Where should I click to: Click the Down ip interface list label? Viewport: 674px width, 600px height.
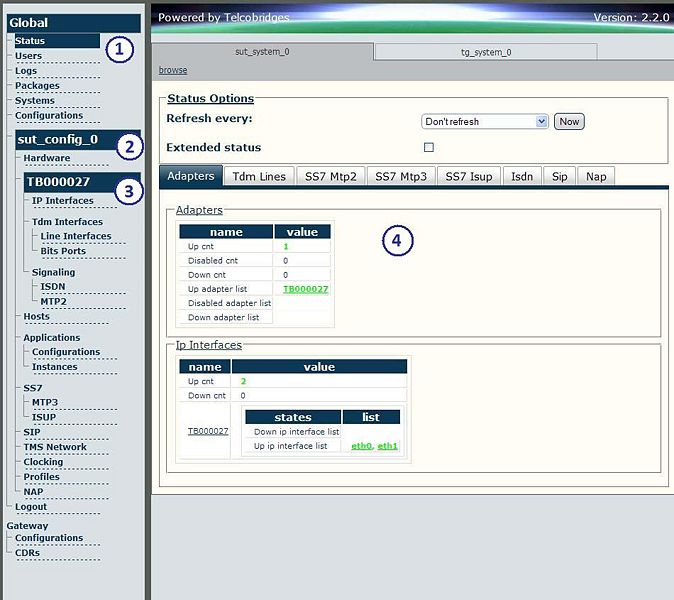297,432
